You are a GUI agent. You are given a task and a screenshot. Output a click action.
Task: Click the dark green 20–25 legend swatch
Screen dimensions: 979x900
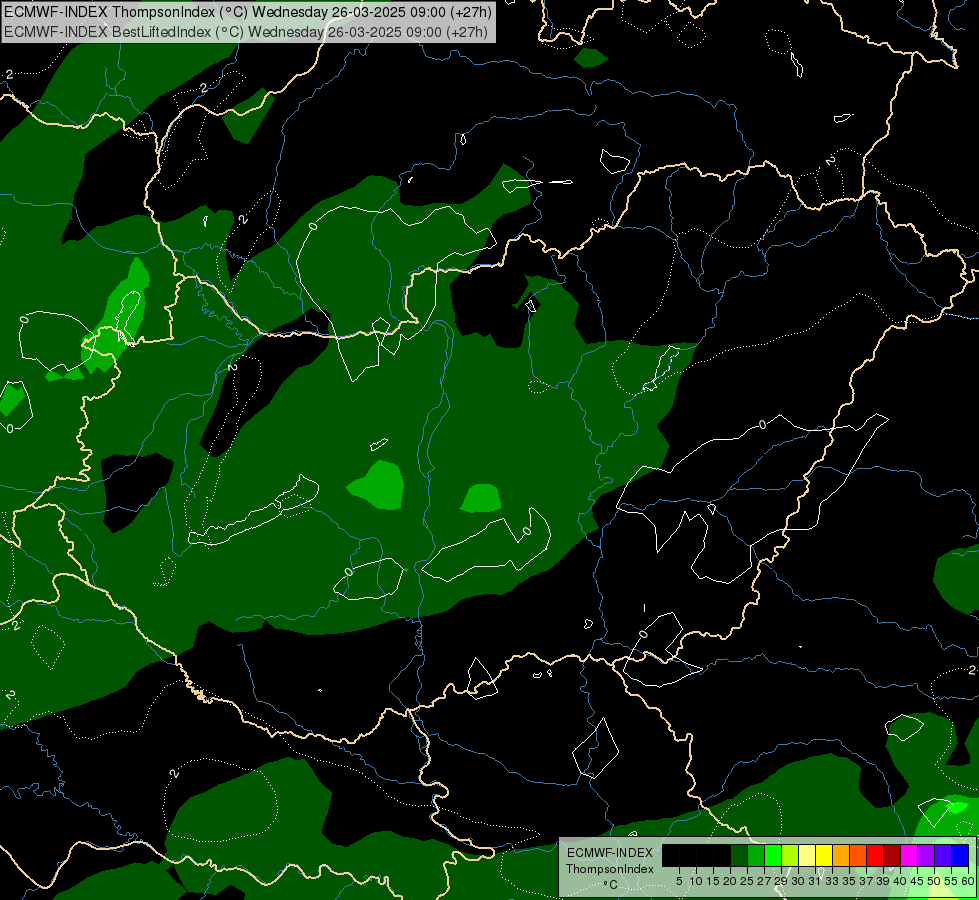tap(739, 855)
